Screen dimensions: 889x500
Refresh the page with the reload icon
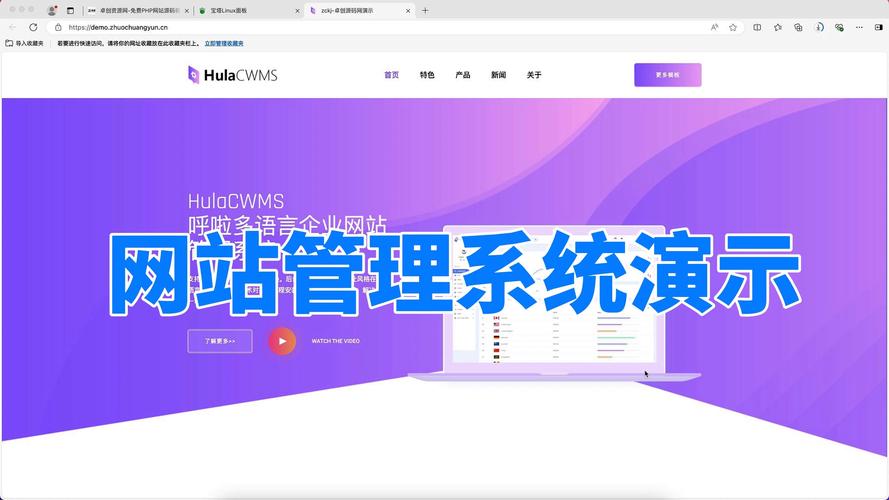tap(33, 27)
